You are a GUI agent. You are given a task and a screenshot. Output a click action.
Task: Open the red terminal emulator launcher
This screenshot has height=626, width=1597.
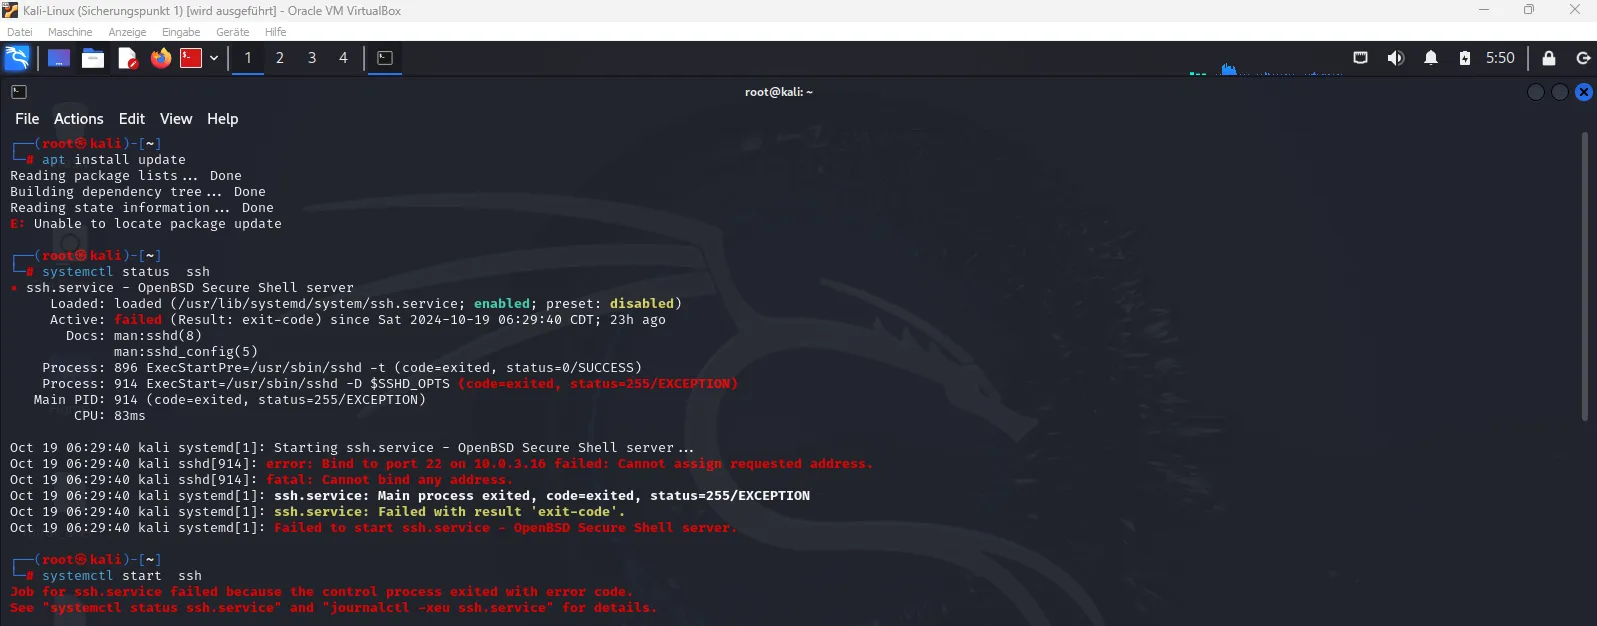click(191, 58)
